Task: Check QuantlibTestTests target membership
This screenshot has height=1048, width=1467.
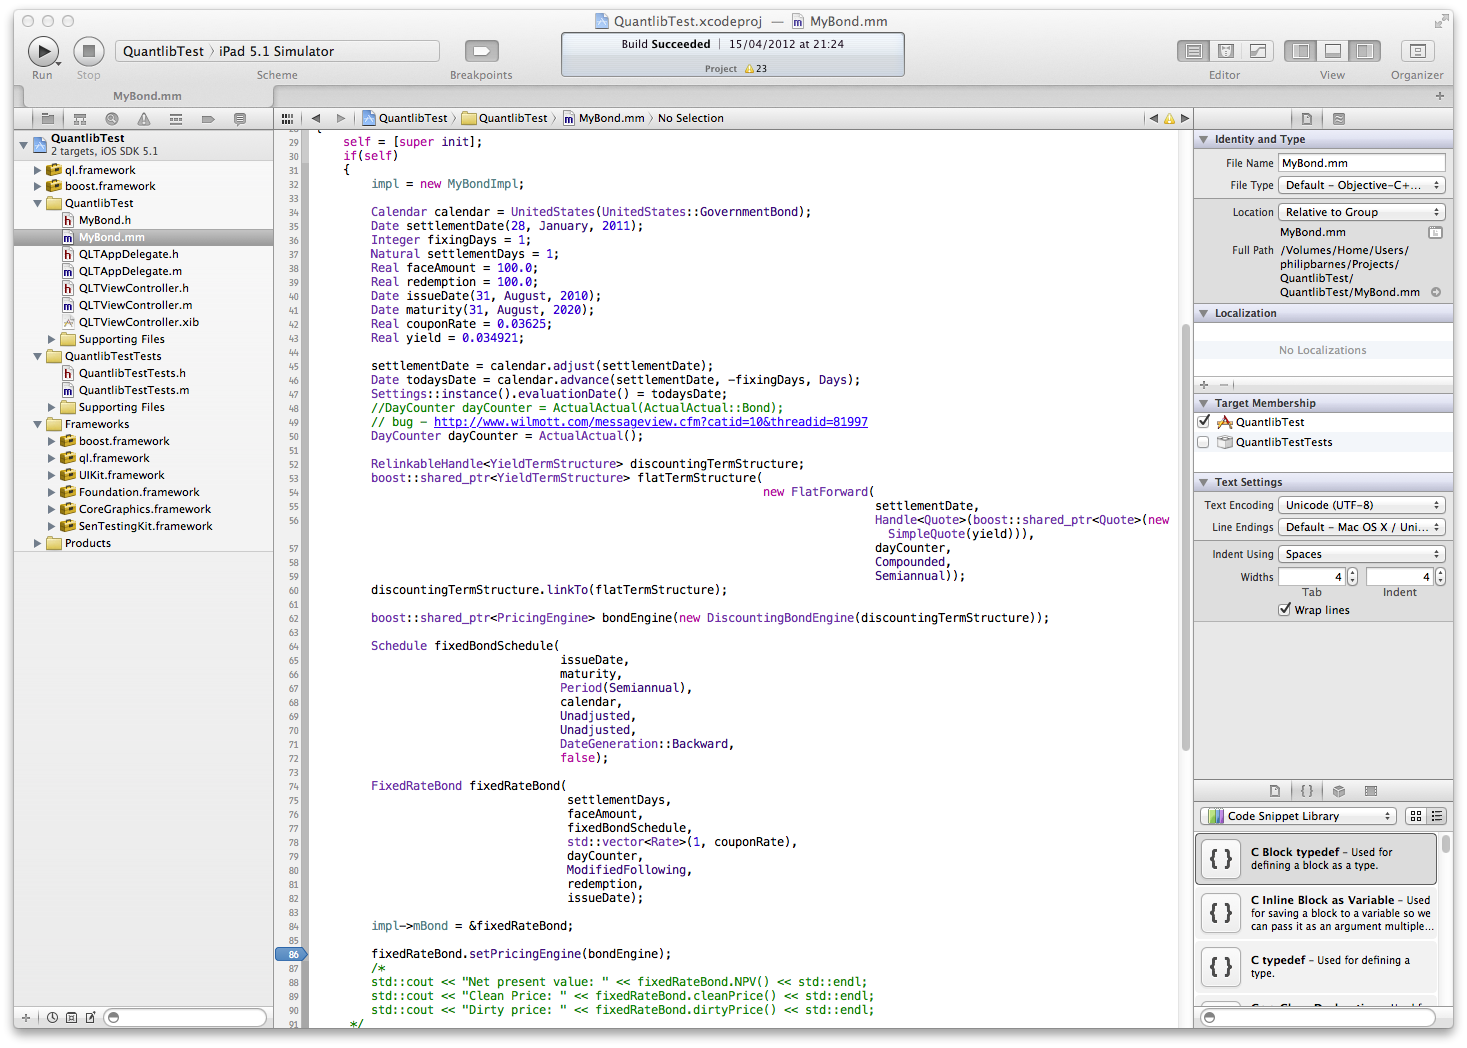Action: (1204, 442)
